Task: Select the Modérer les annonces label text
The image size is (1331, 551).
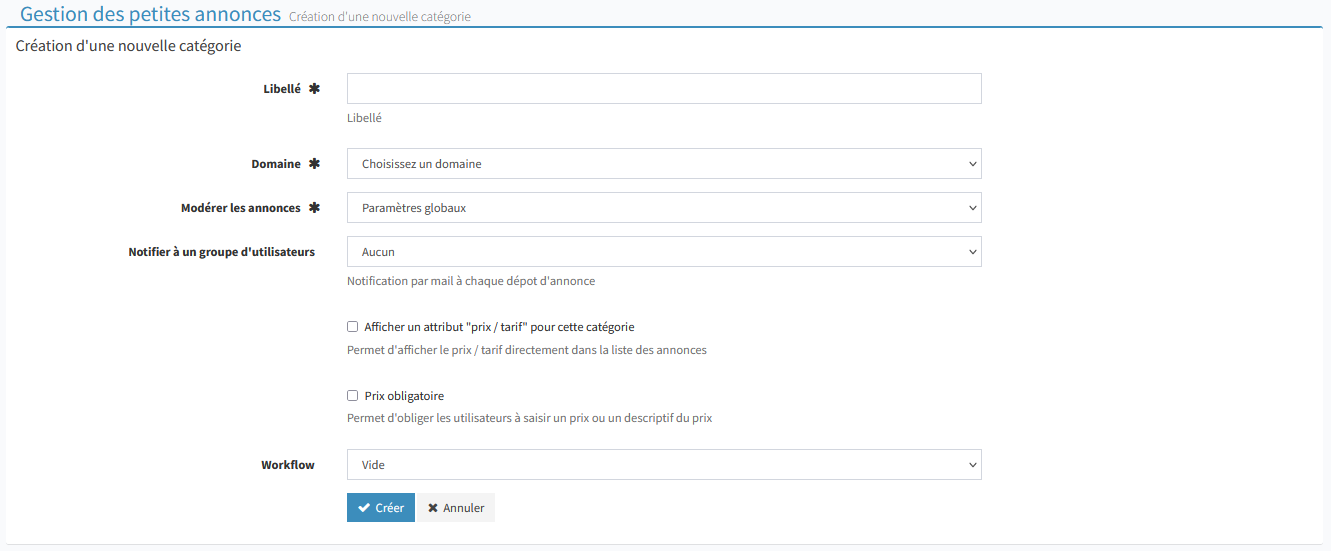Action: [240, 208]
